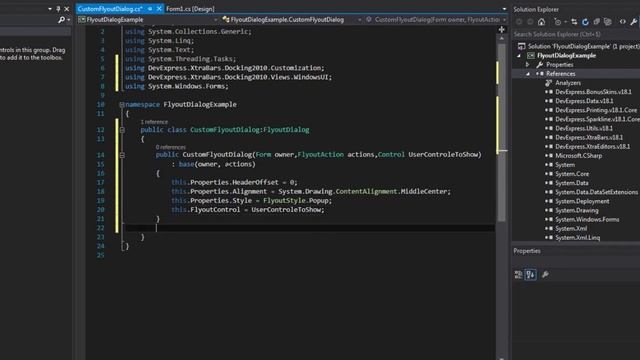
Task: Select DevExpress.BonusSkins.v18.1 reference
Action: (593, 92)
